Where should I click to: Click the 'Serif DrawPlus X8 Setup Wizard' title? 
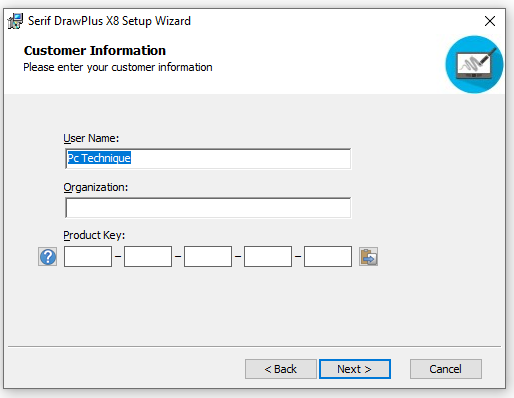point(109,21)
